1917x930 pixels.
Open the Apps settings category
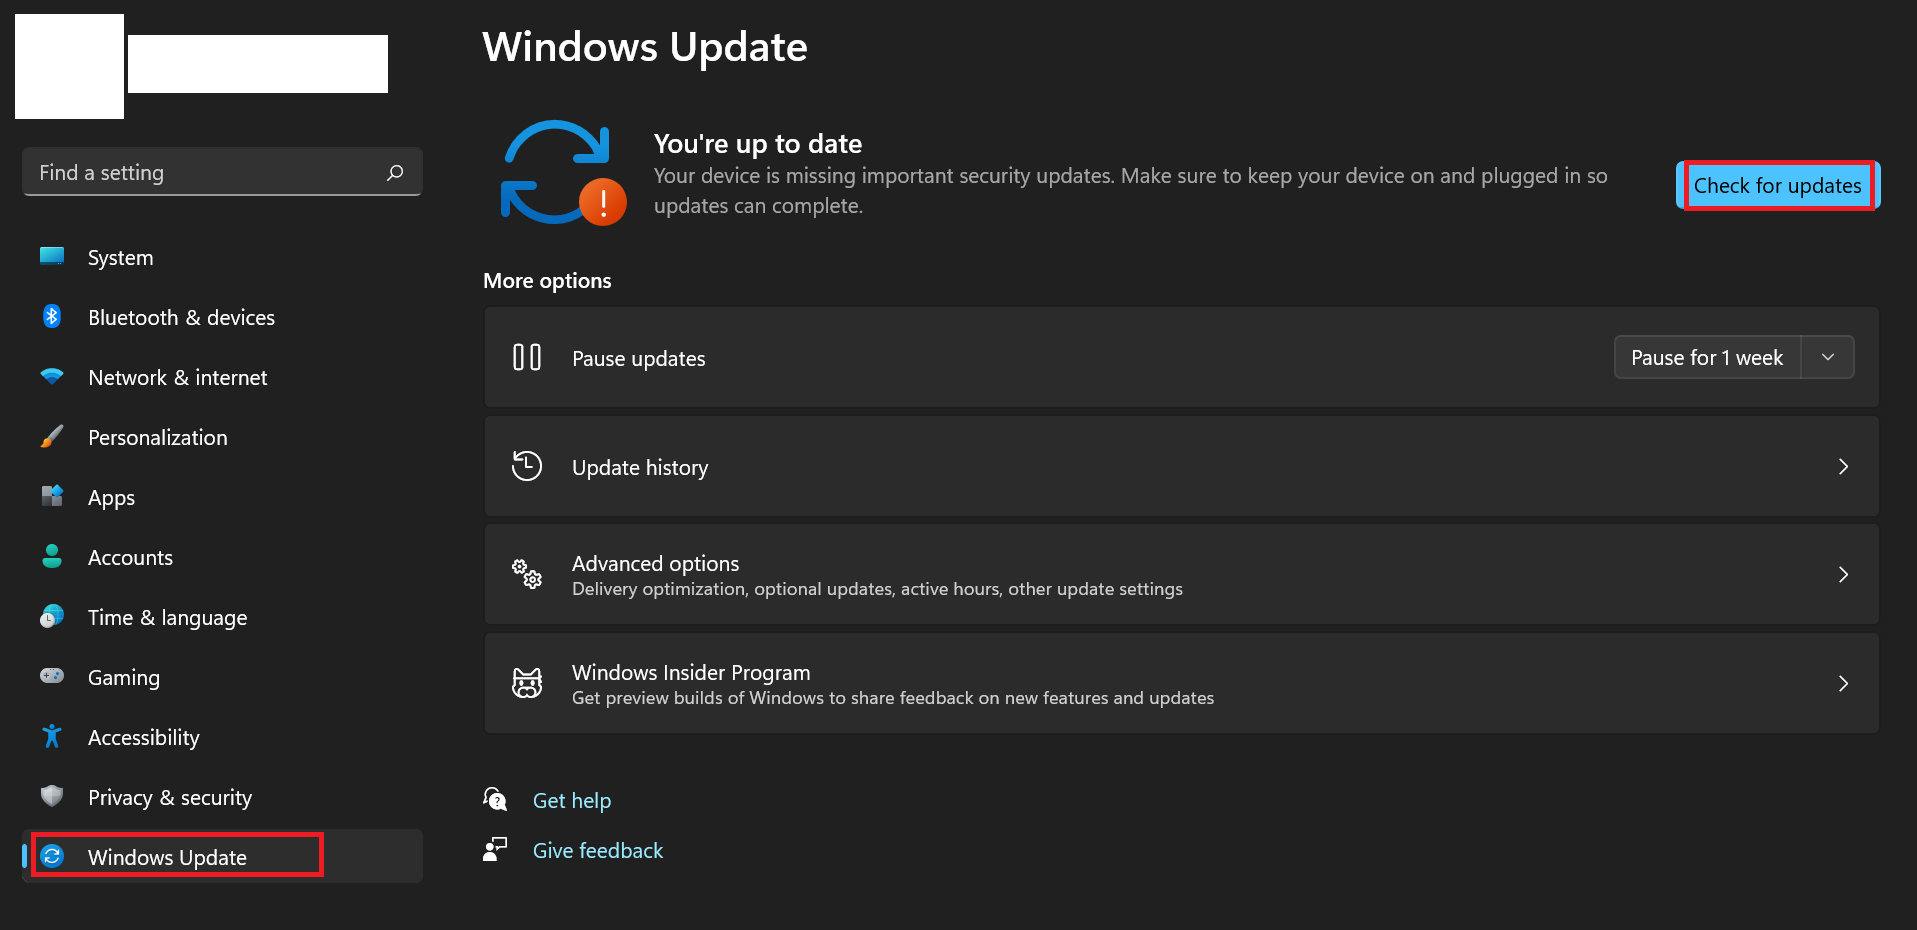pos(222,497)
